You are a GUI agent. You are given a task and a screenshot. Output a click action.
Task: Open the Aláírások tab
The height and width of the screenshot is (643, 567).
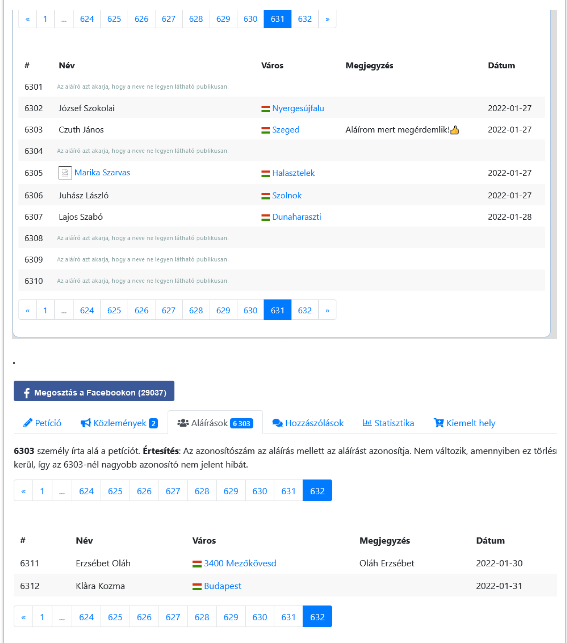(215, 423)
